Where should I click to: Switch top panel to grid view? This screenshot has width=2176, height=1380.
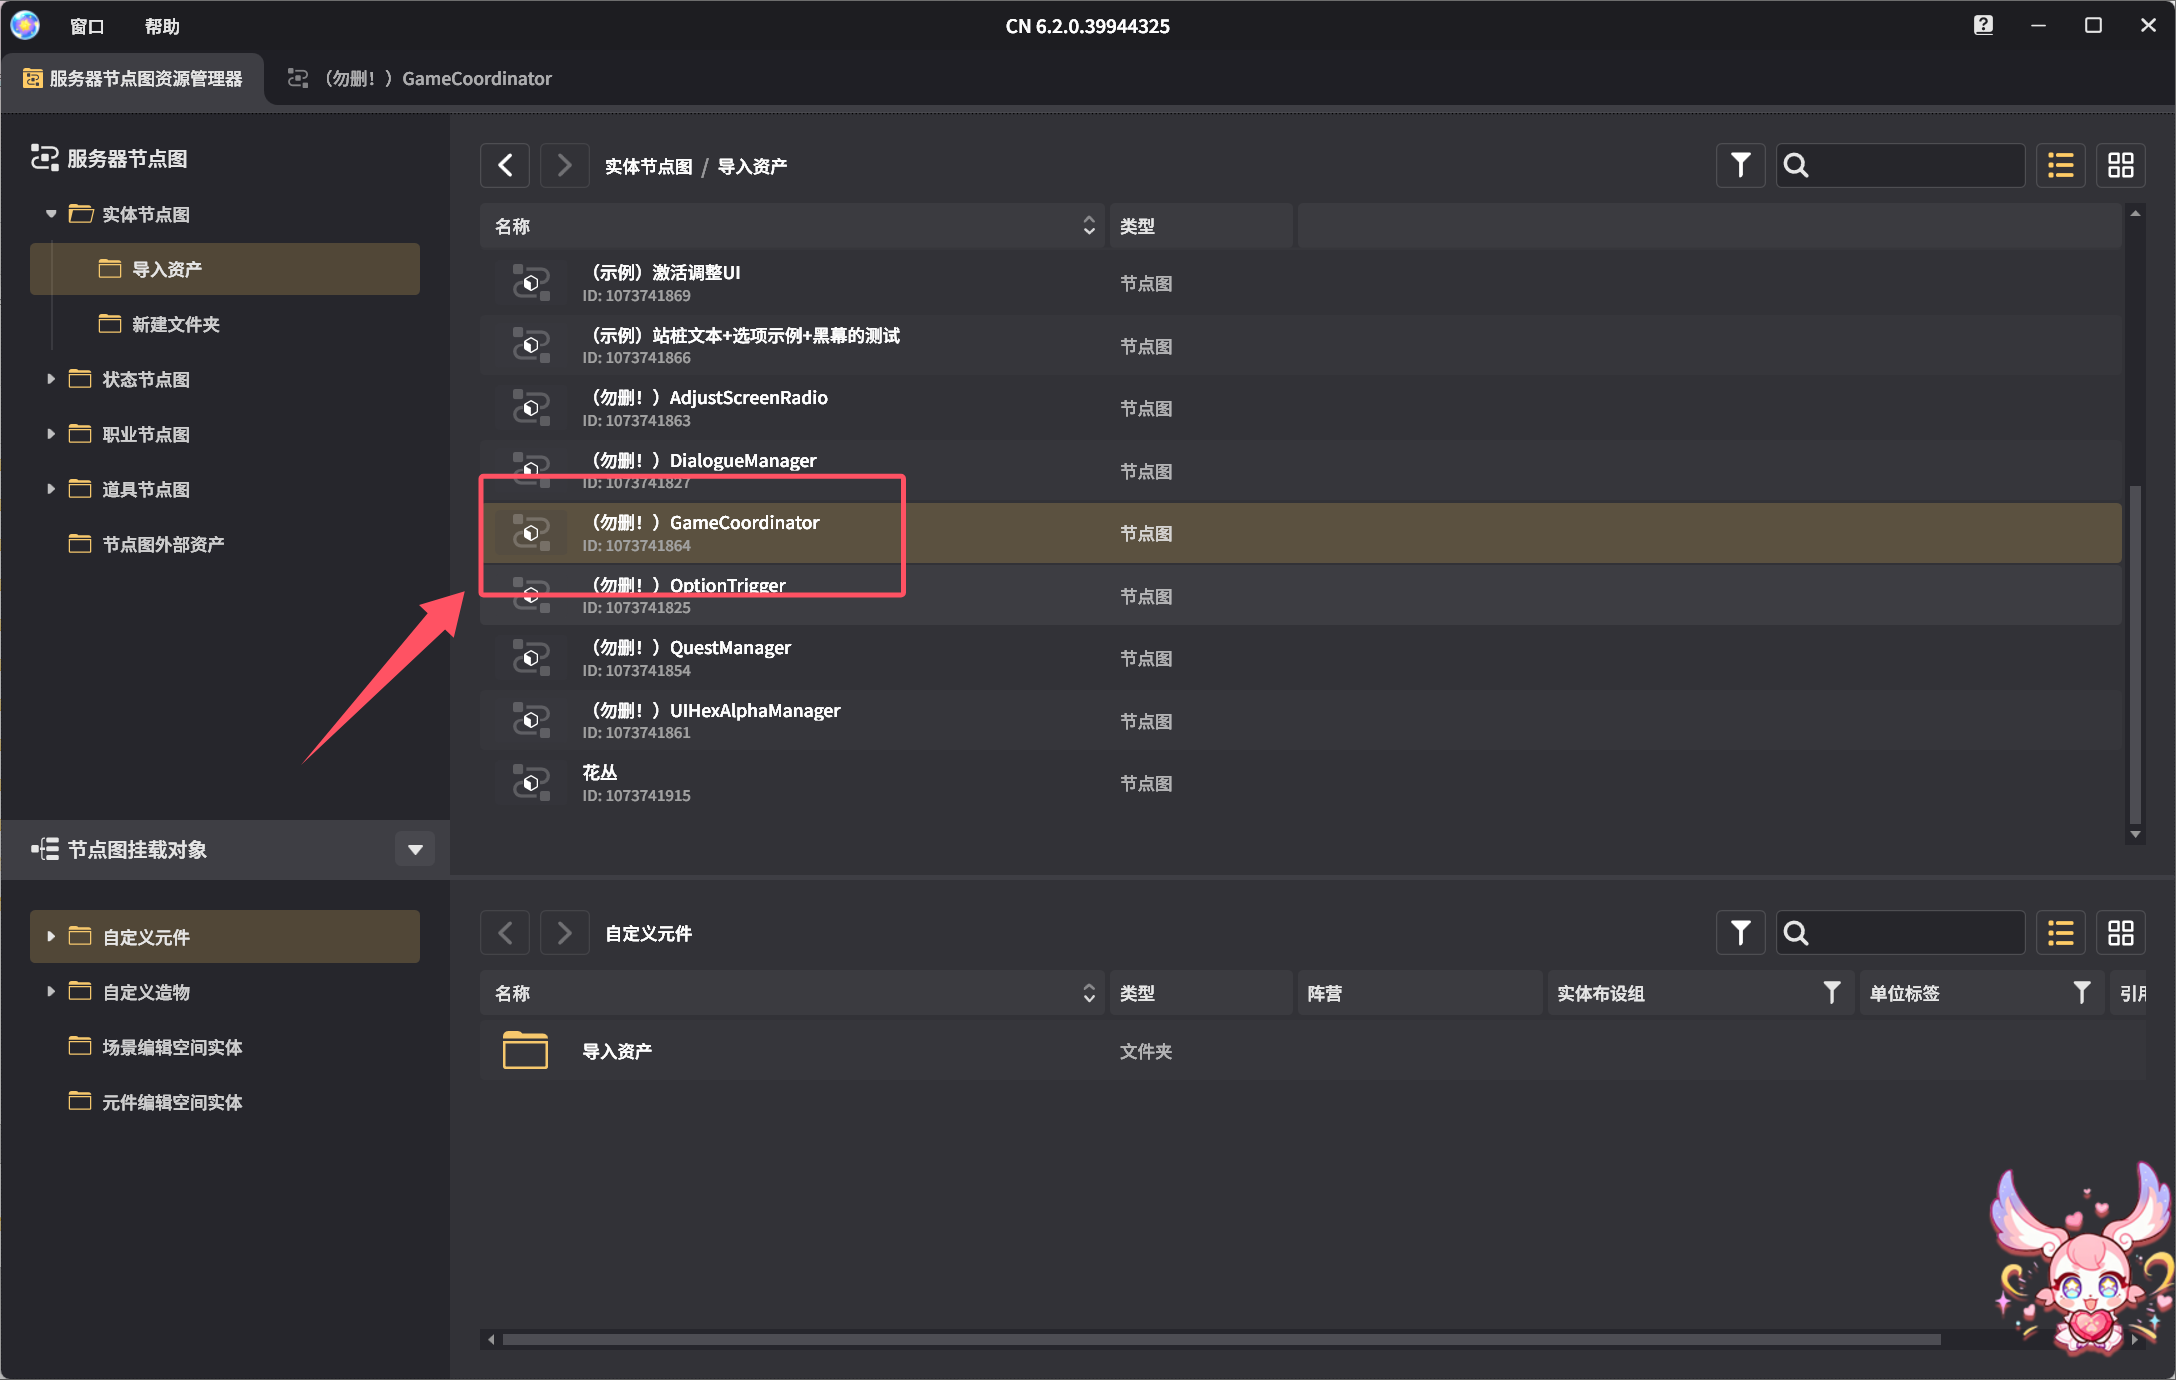pos(2120,165)
